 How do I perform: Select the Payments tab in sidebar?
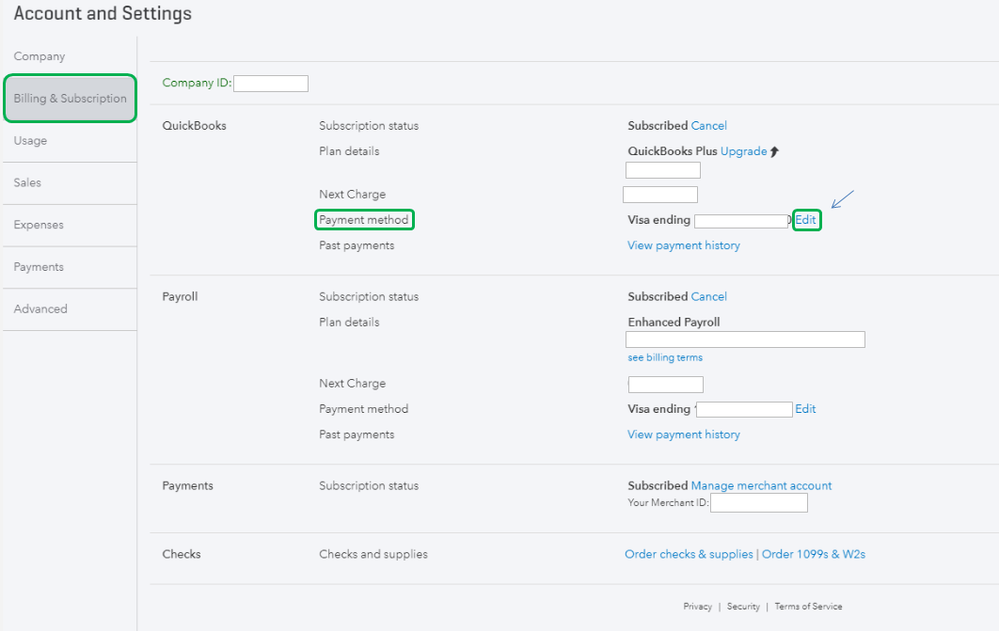tap(39, 266)
